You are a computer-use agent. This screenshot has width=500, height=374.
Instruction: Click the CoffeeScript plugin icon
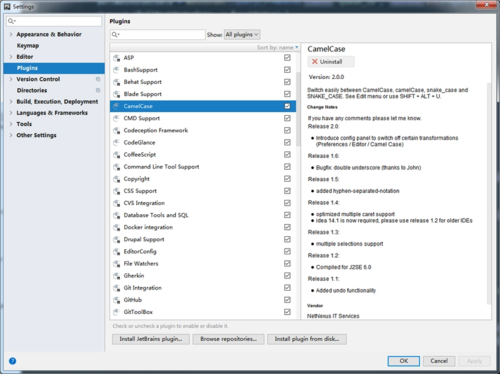coord(116,155)
